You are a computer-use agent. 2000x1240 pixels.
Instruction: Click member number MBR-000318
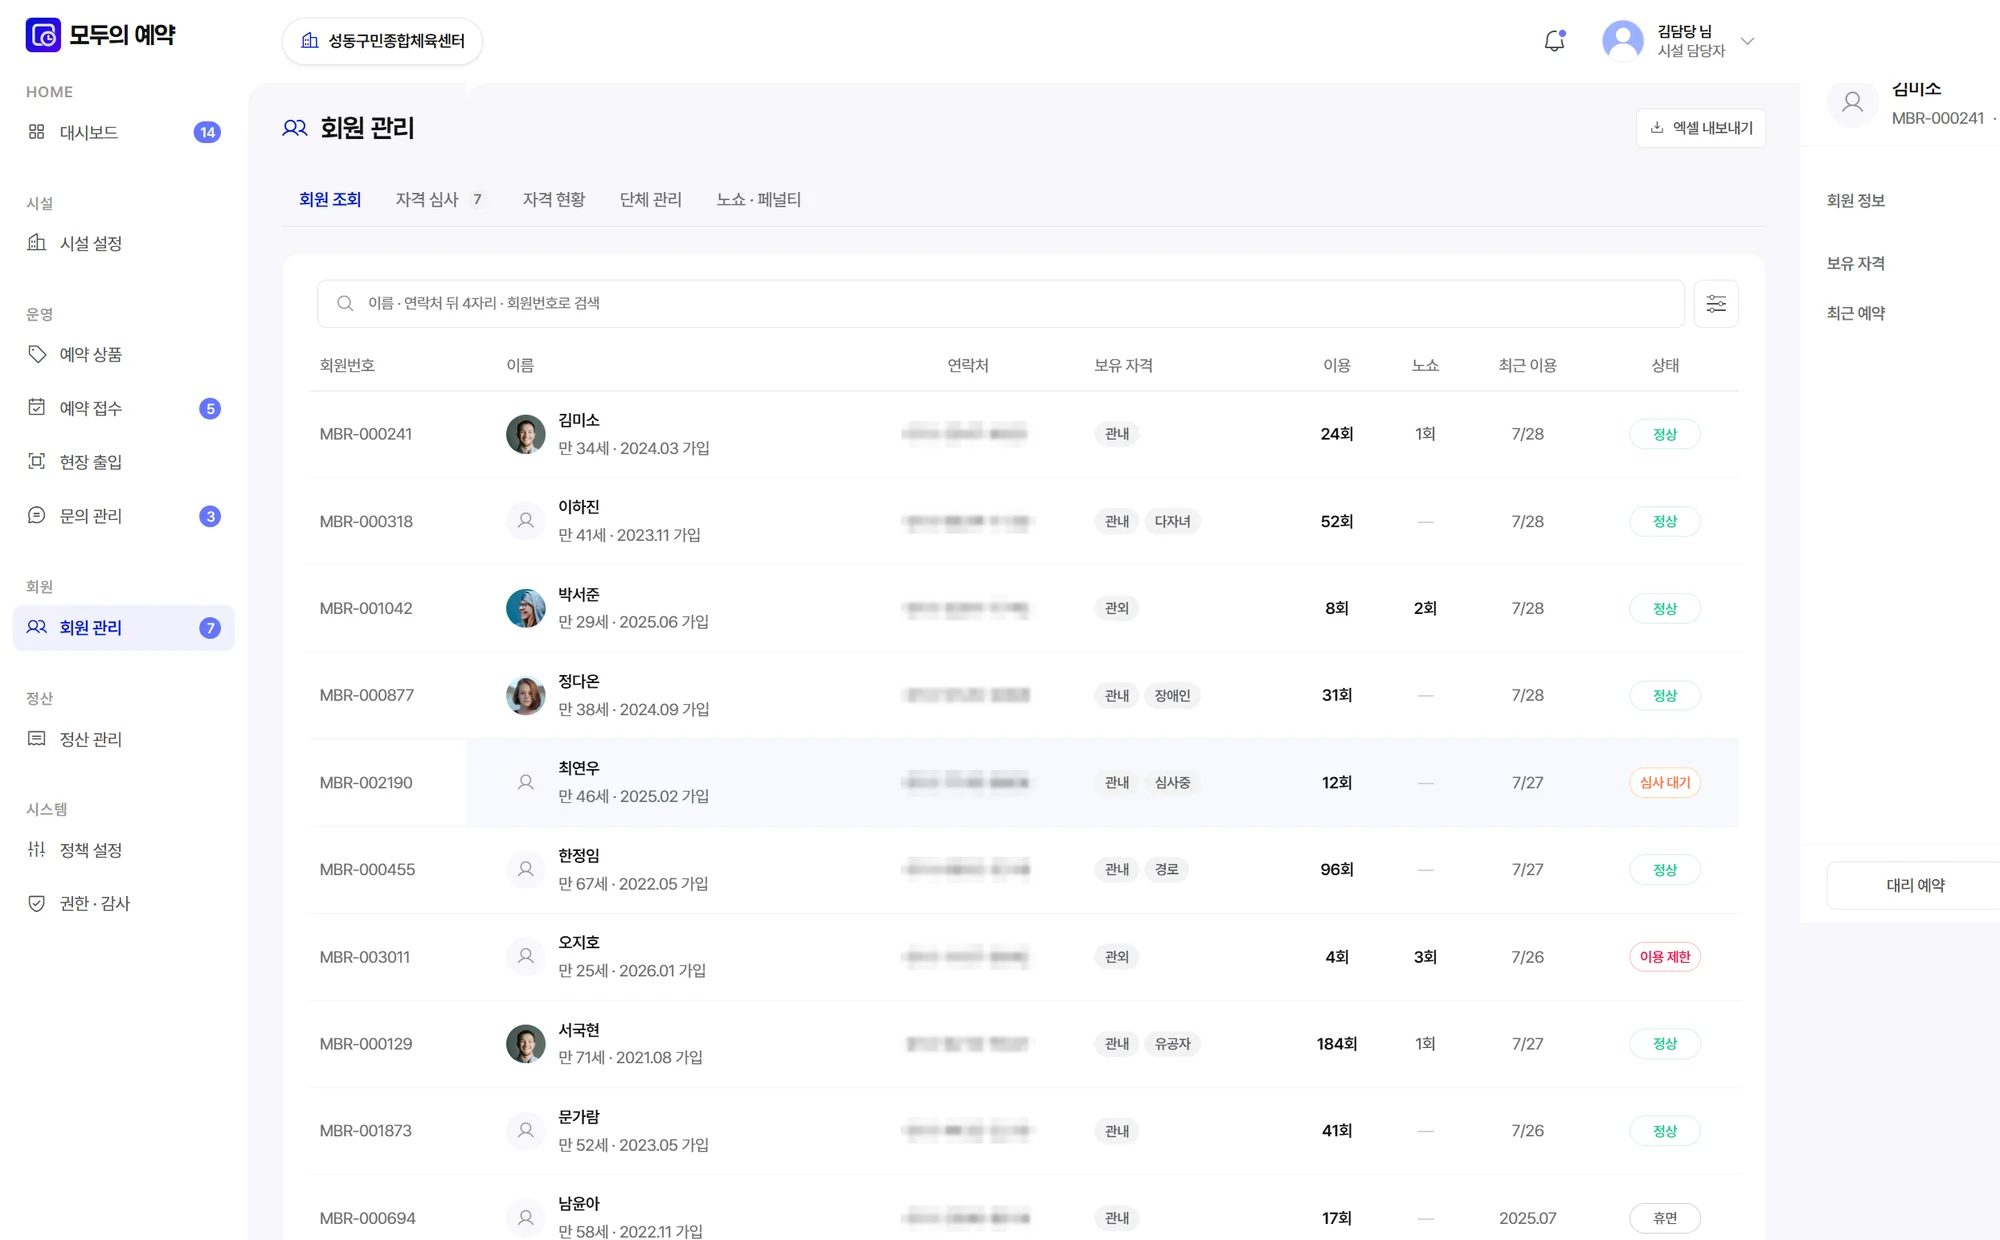(366, 522)
